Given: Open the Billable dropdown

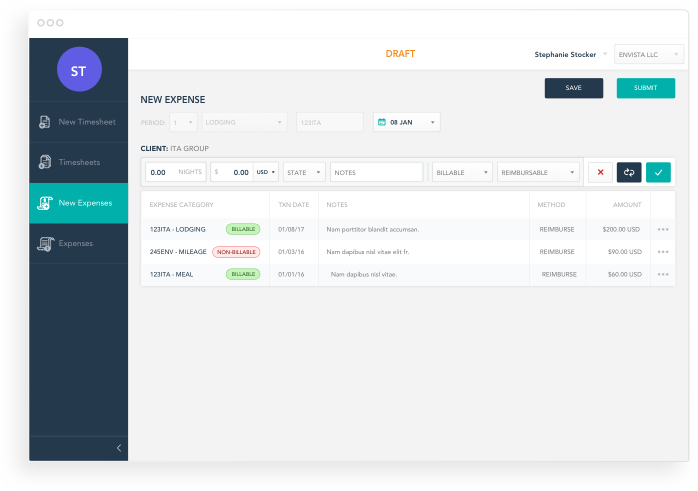Looking at the screenshot, I should (x=462, y=172).
